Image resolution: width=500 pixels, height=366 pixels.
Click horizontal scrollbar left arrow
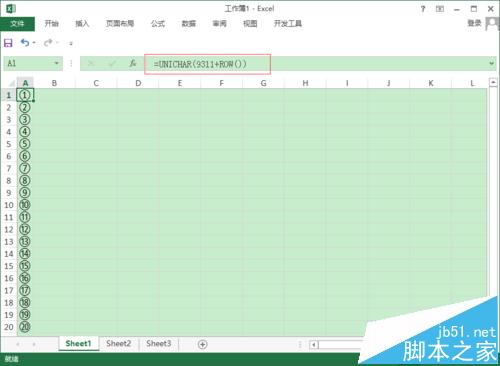(314, 345)
